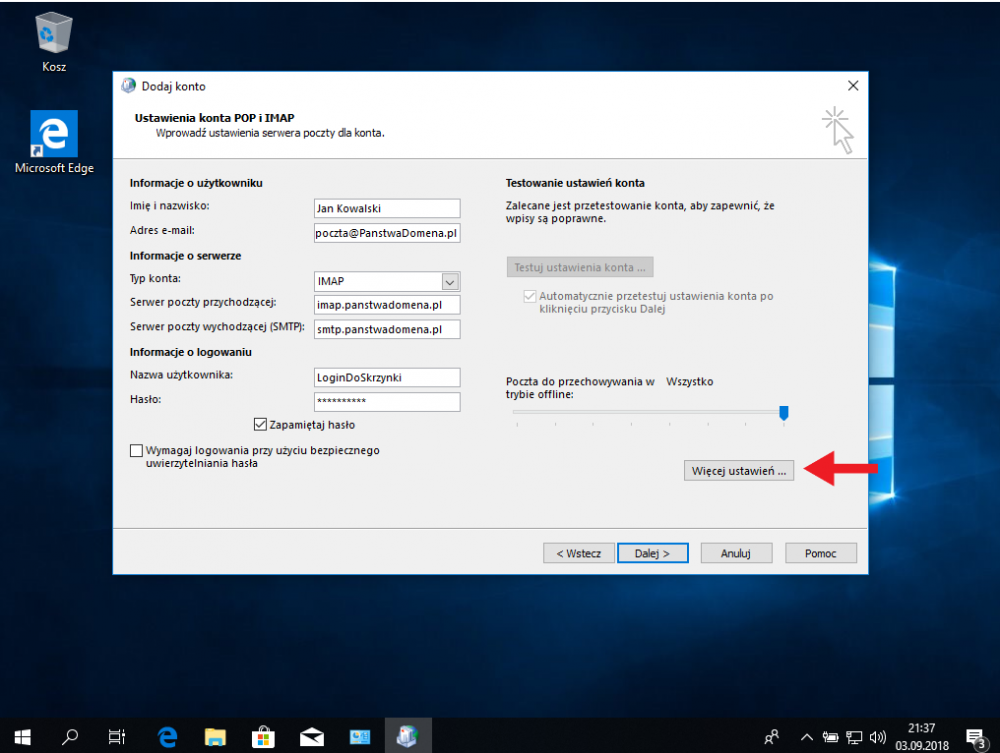Click the Wszystko offline value label

pyautogui.click(x=689, y=381)
